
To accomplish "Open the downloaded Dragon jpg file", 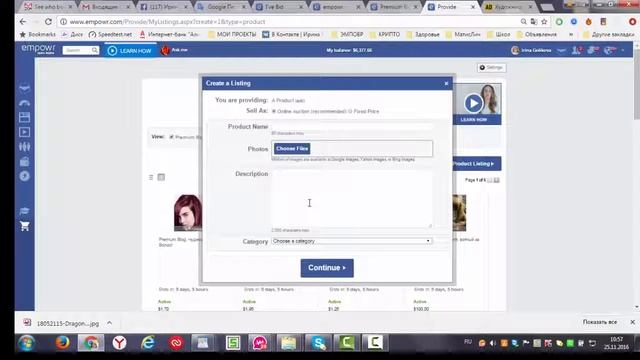I will 61,323.
